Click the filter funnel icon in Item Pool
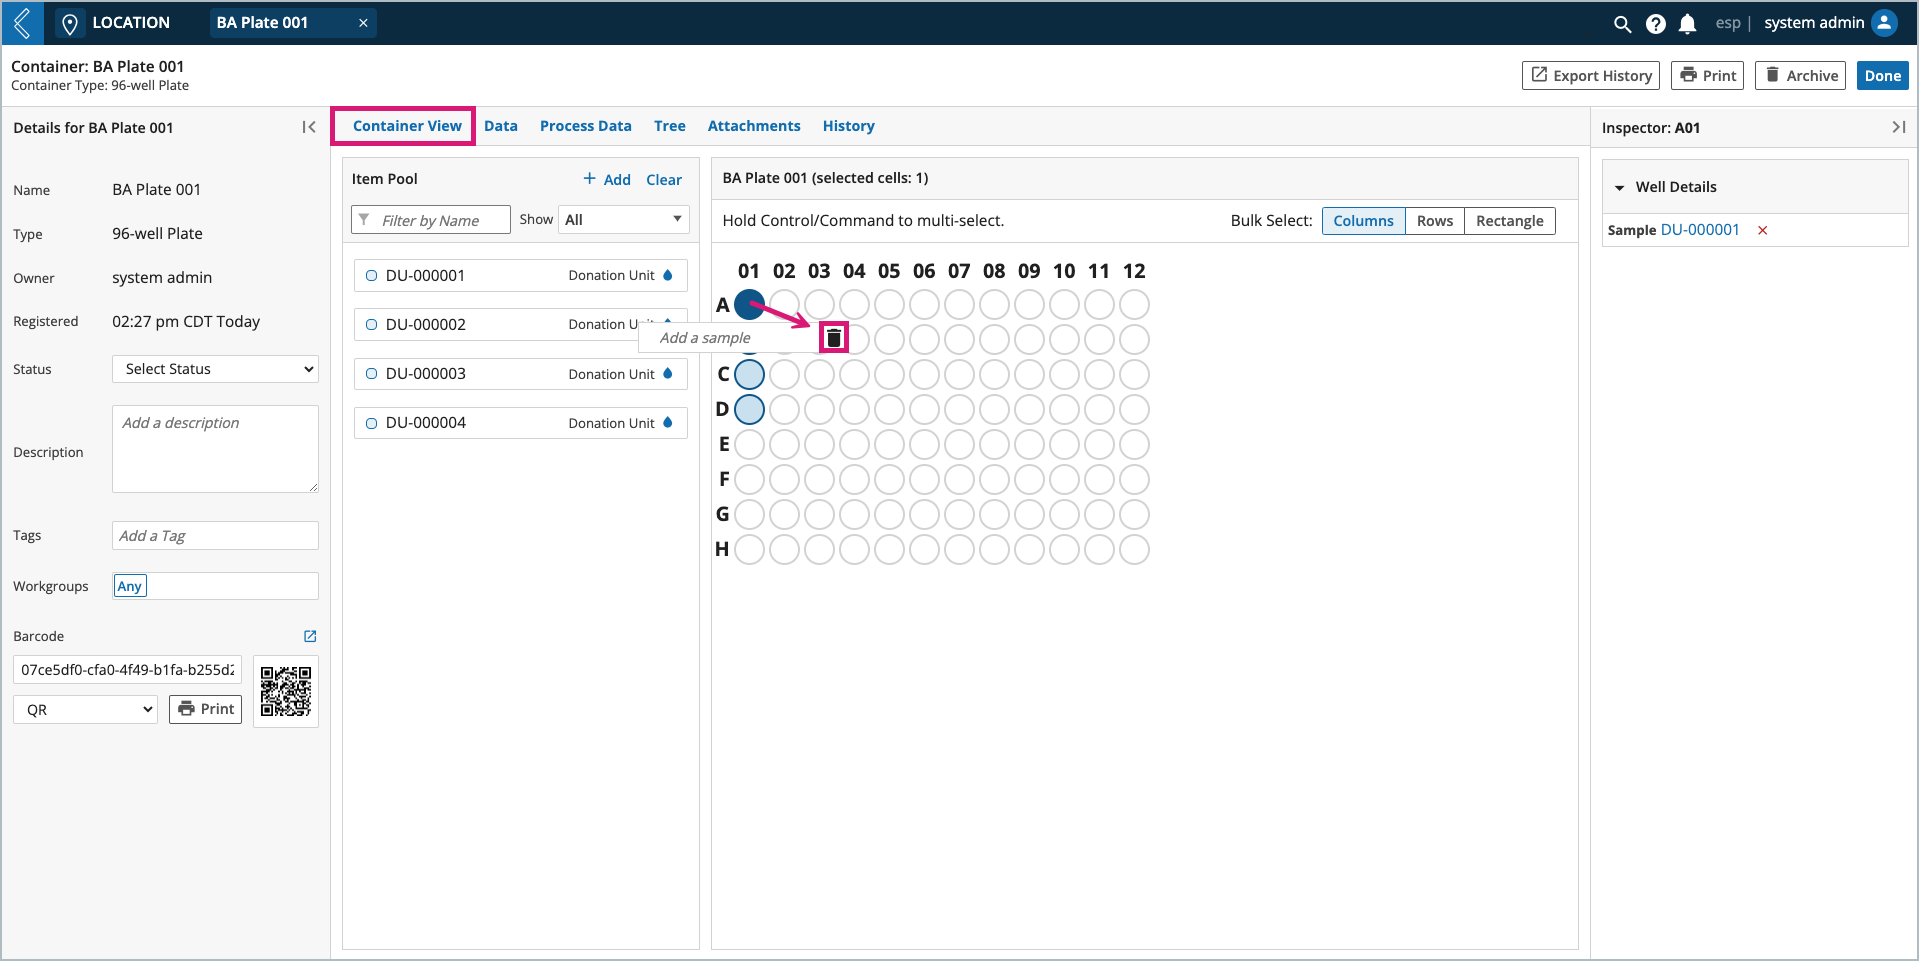The height and width of the screenshot is (961, 1919). point(364,220)
